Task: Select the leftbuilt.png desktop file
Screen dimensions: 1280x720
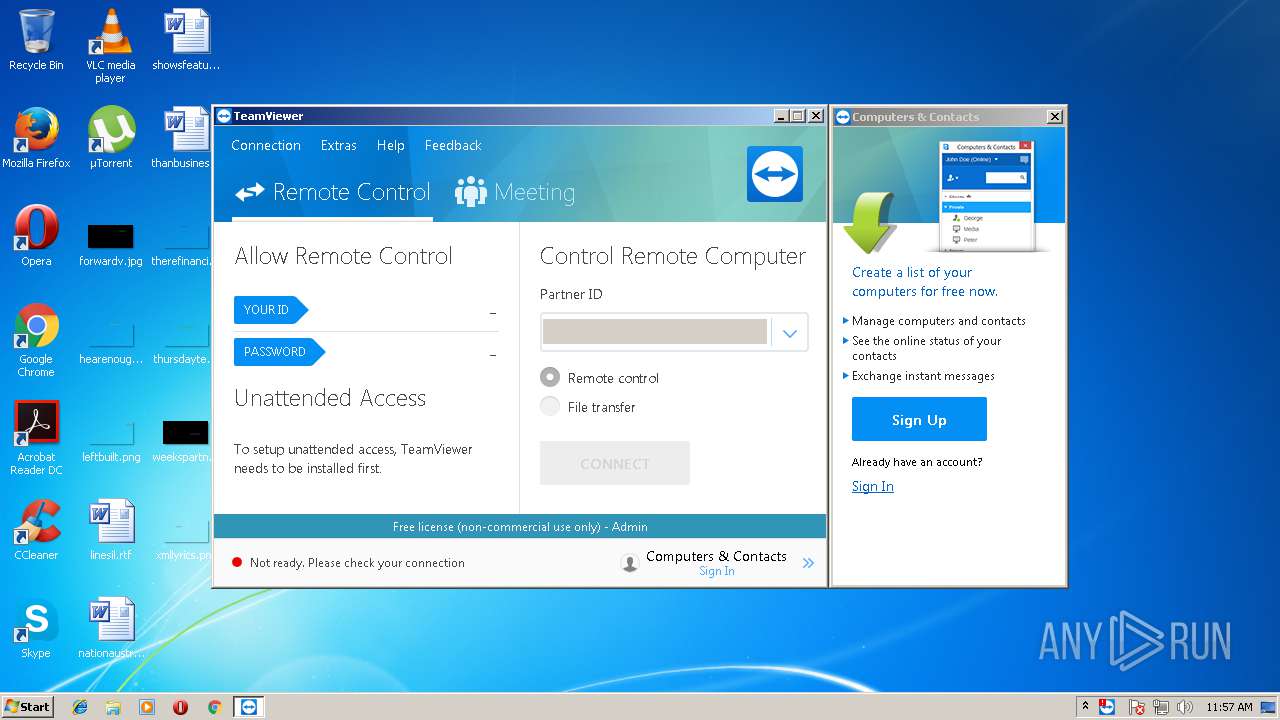Action: tap(110, 440)
